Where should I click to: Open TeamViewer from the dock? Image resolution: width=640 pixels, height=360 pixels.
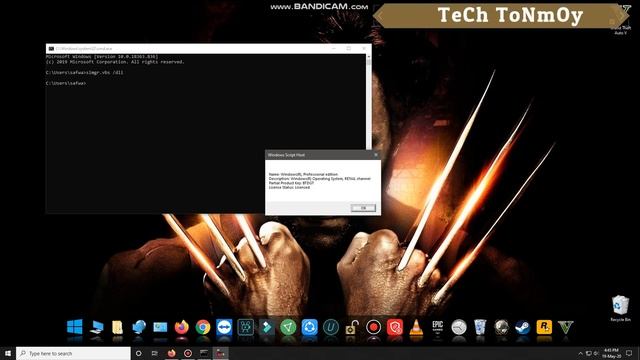pyautogui.click(x=224, y=327)
